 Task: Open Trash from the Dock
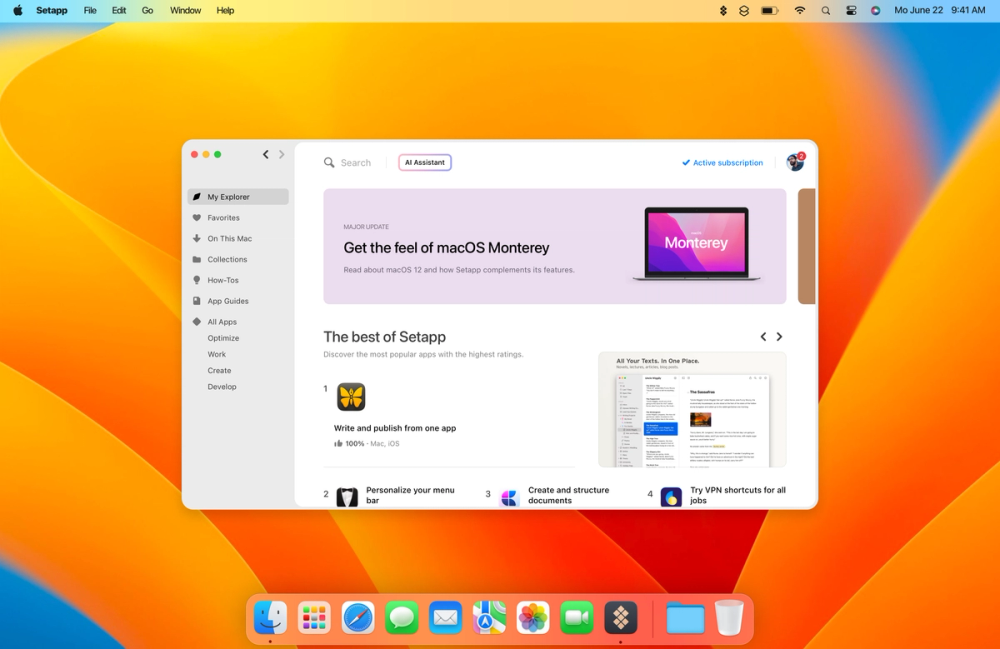[729, 618]
